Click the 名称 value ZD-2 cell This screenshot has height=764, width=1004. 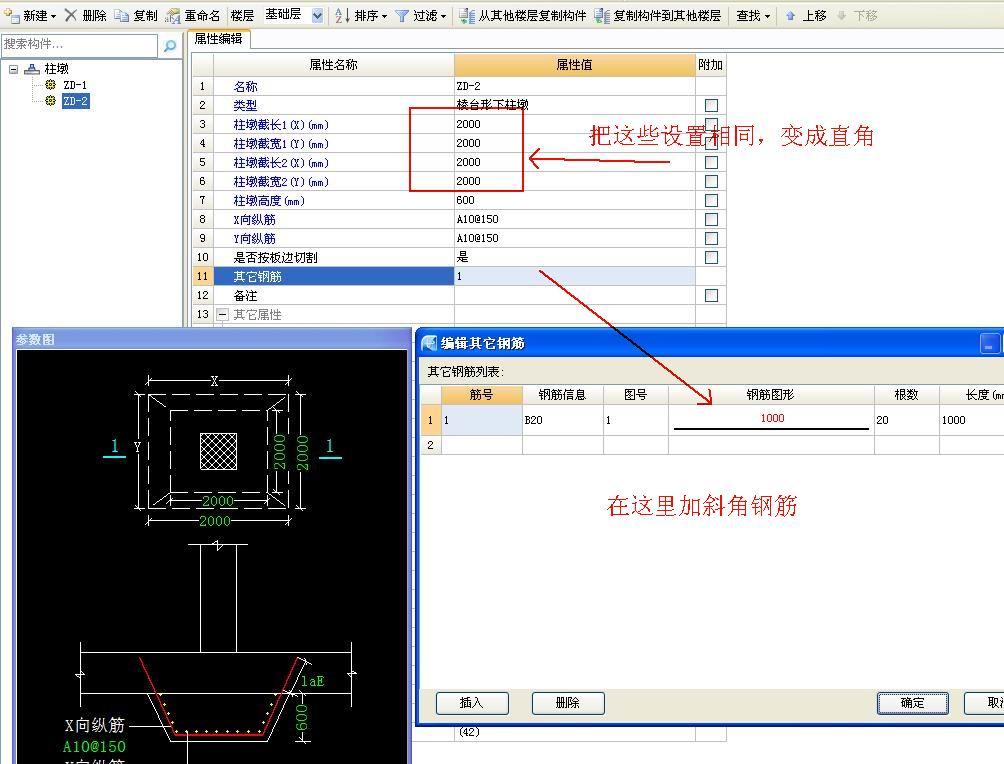click(x=574, y=86)
